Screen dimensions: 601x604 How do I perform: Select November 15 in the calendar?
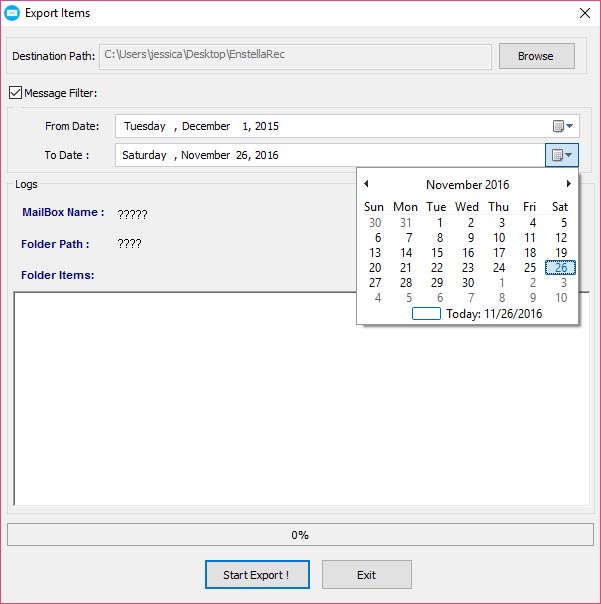click(437, 253)
